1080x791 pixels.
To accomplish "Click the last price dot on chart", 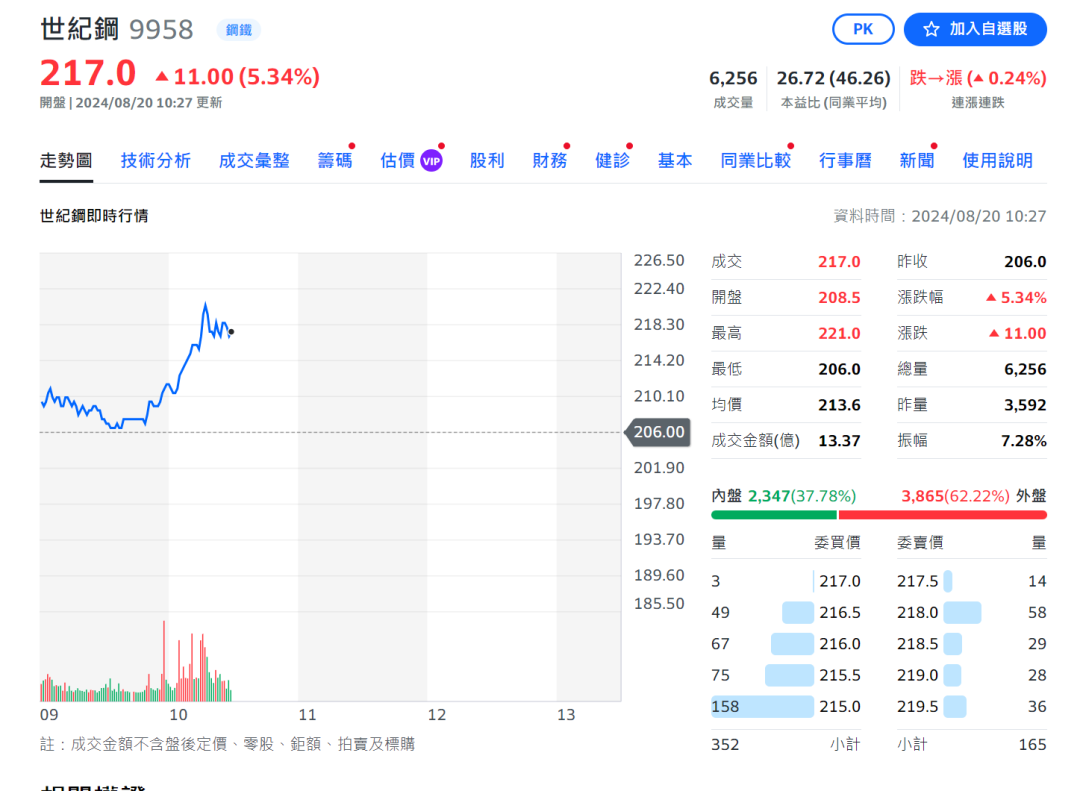I will click(231, 332).
